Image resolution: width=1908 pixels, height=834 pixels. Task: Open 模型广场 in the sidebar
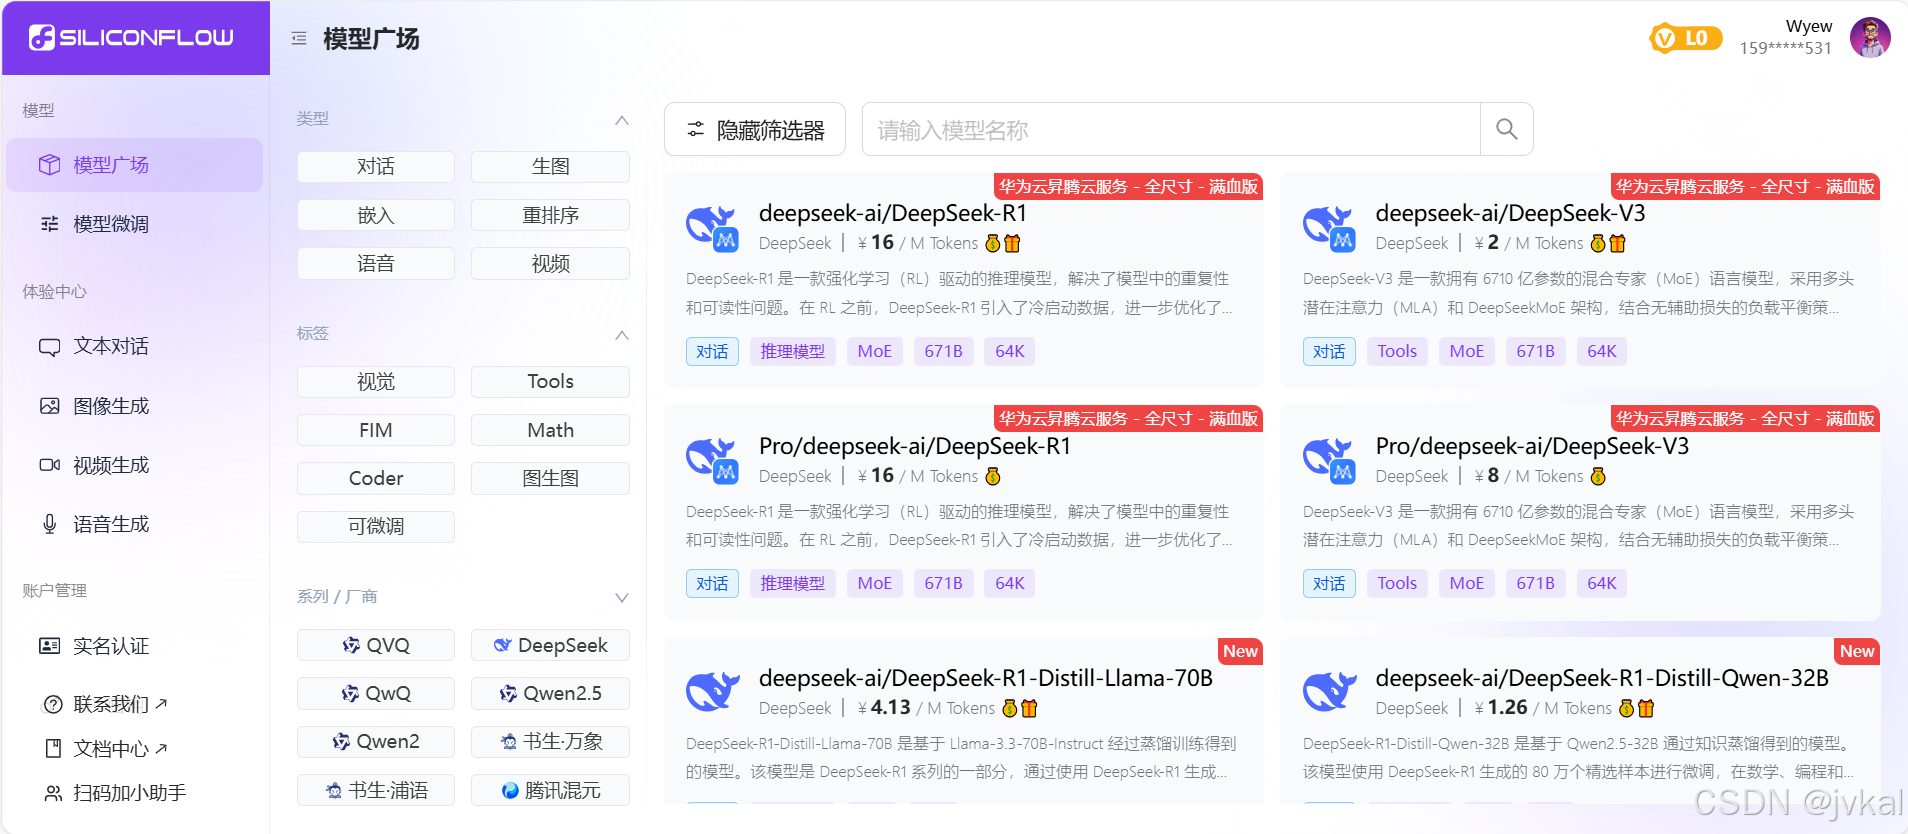pyautogui.click(x=134, y=165)
